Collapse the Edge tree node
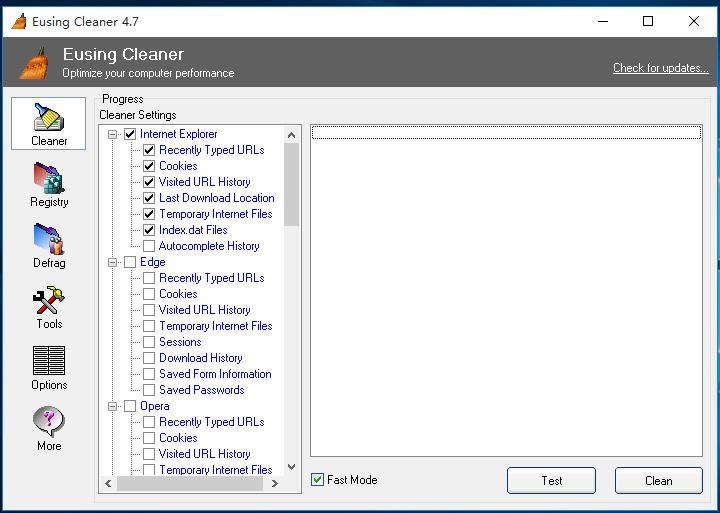The height and width of the screenshot is (513, 720). coord(112,262)
